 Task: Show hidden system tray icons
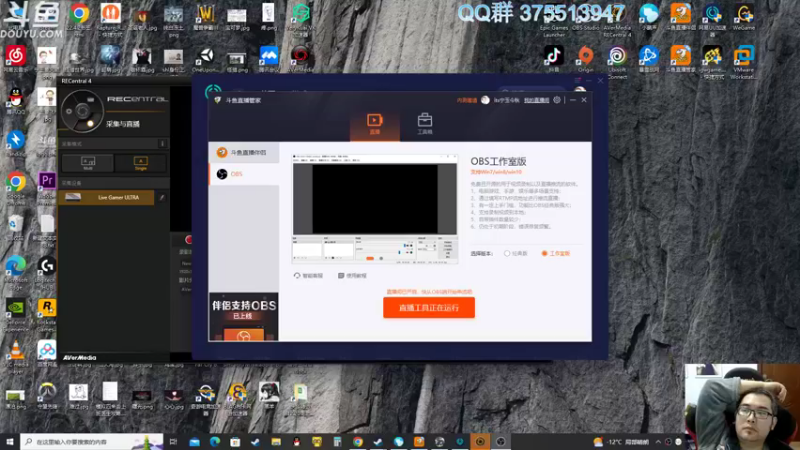[658, 442]
